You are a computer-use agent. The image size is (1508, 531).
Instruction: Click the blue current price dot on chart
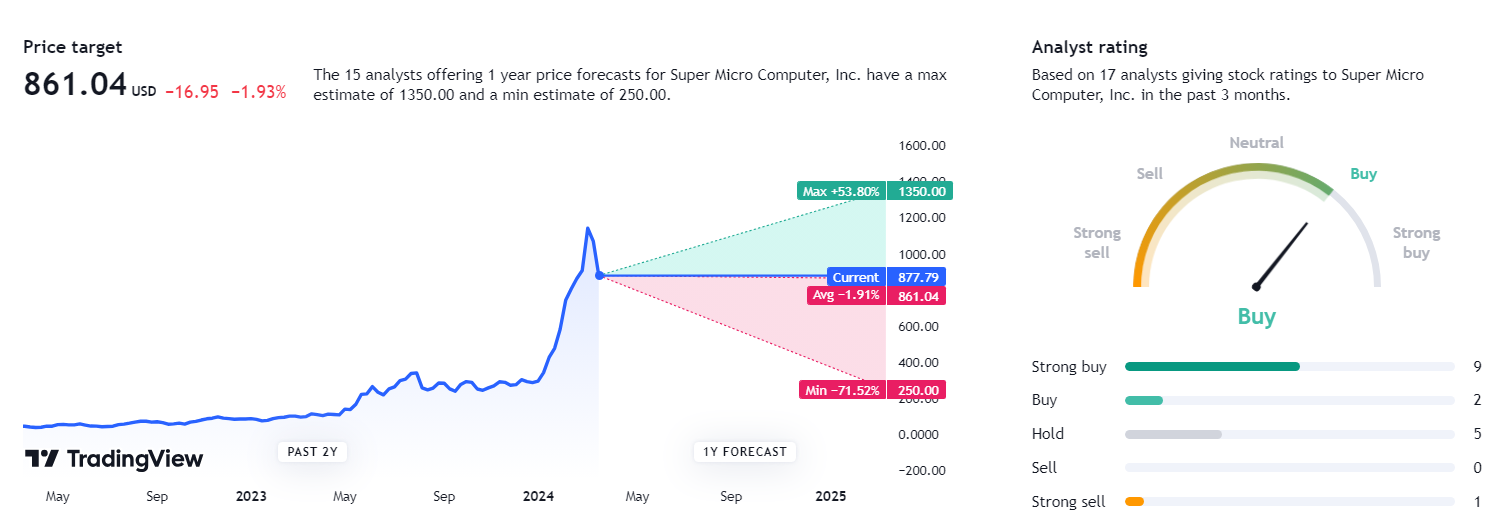(599, 275)
